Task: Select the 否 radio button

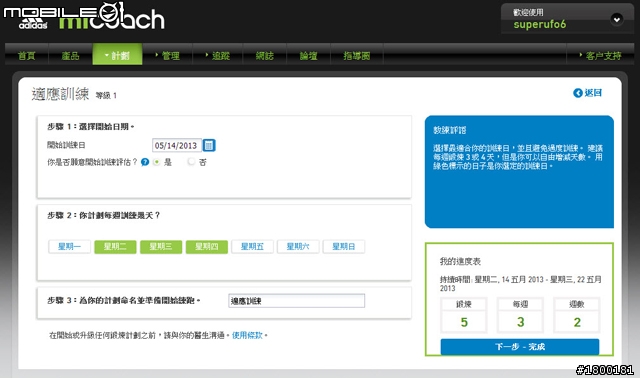Action: [191, 162]
